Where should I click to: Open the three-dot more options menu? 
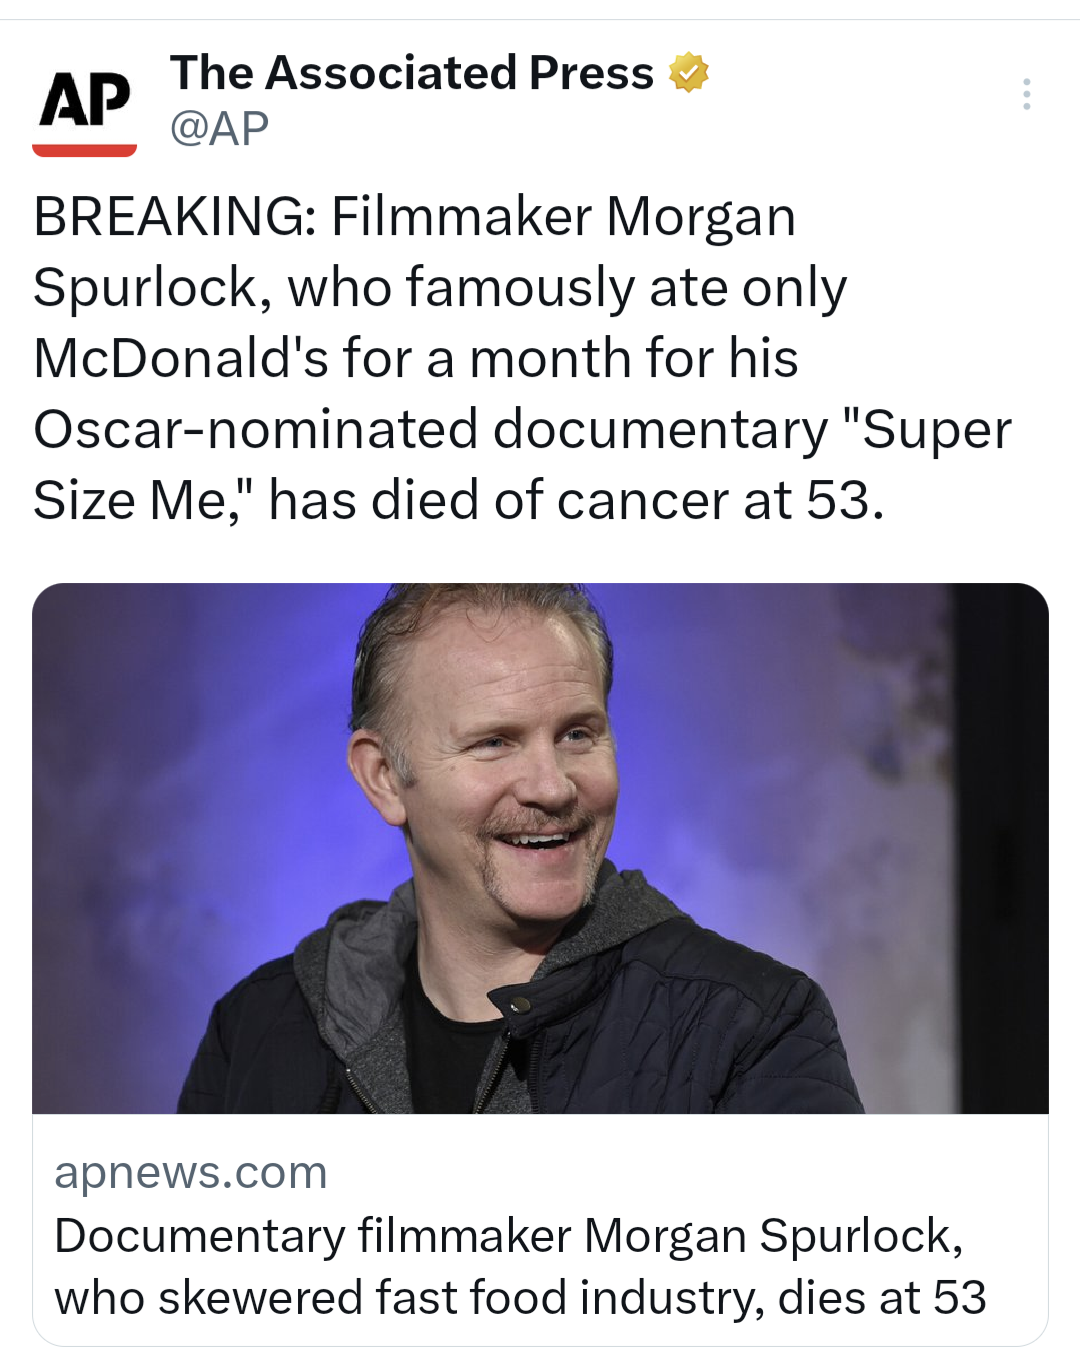coord(1026,94)
